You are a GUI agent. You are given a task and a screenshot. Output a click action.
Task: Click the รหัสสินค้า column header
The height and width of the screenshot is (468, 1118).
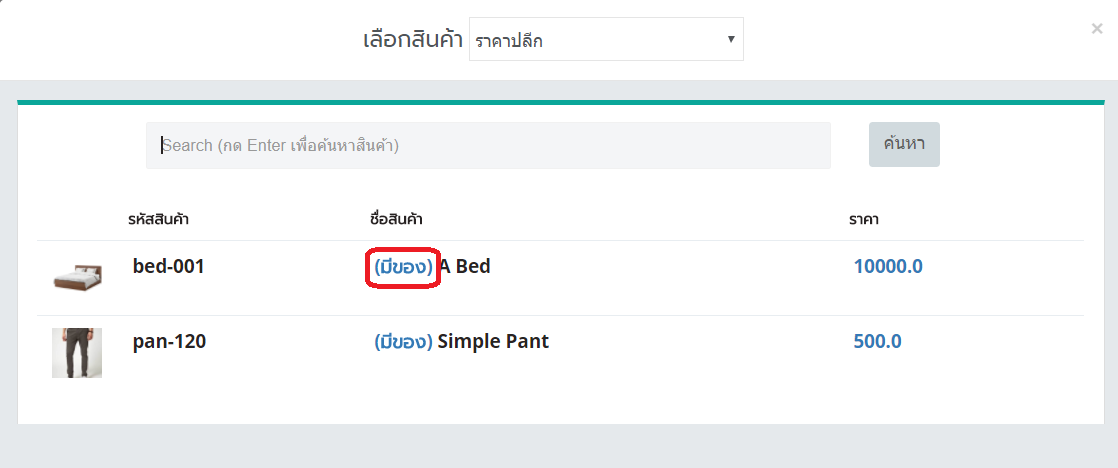pos(159,219)
